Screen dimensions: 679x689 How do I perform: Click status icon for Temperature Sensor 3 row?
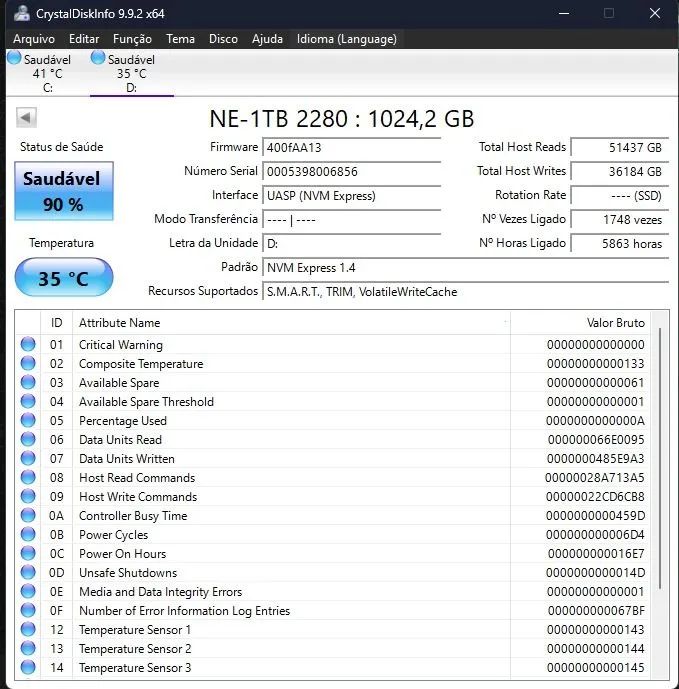coord(28,667)
